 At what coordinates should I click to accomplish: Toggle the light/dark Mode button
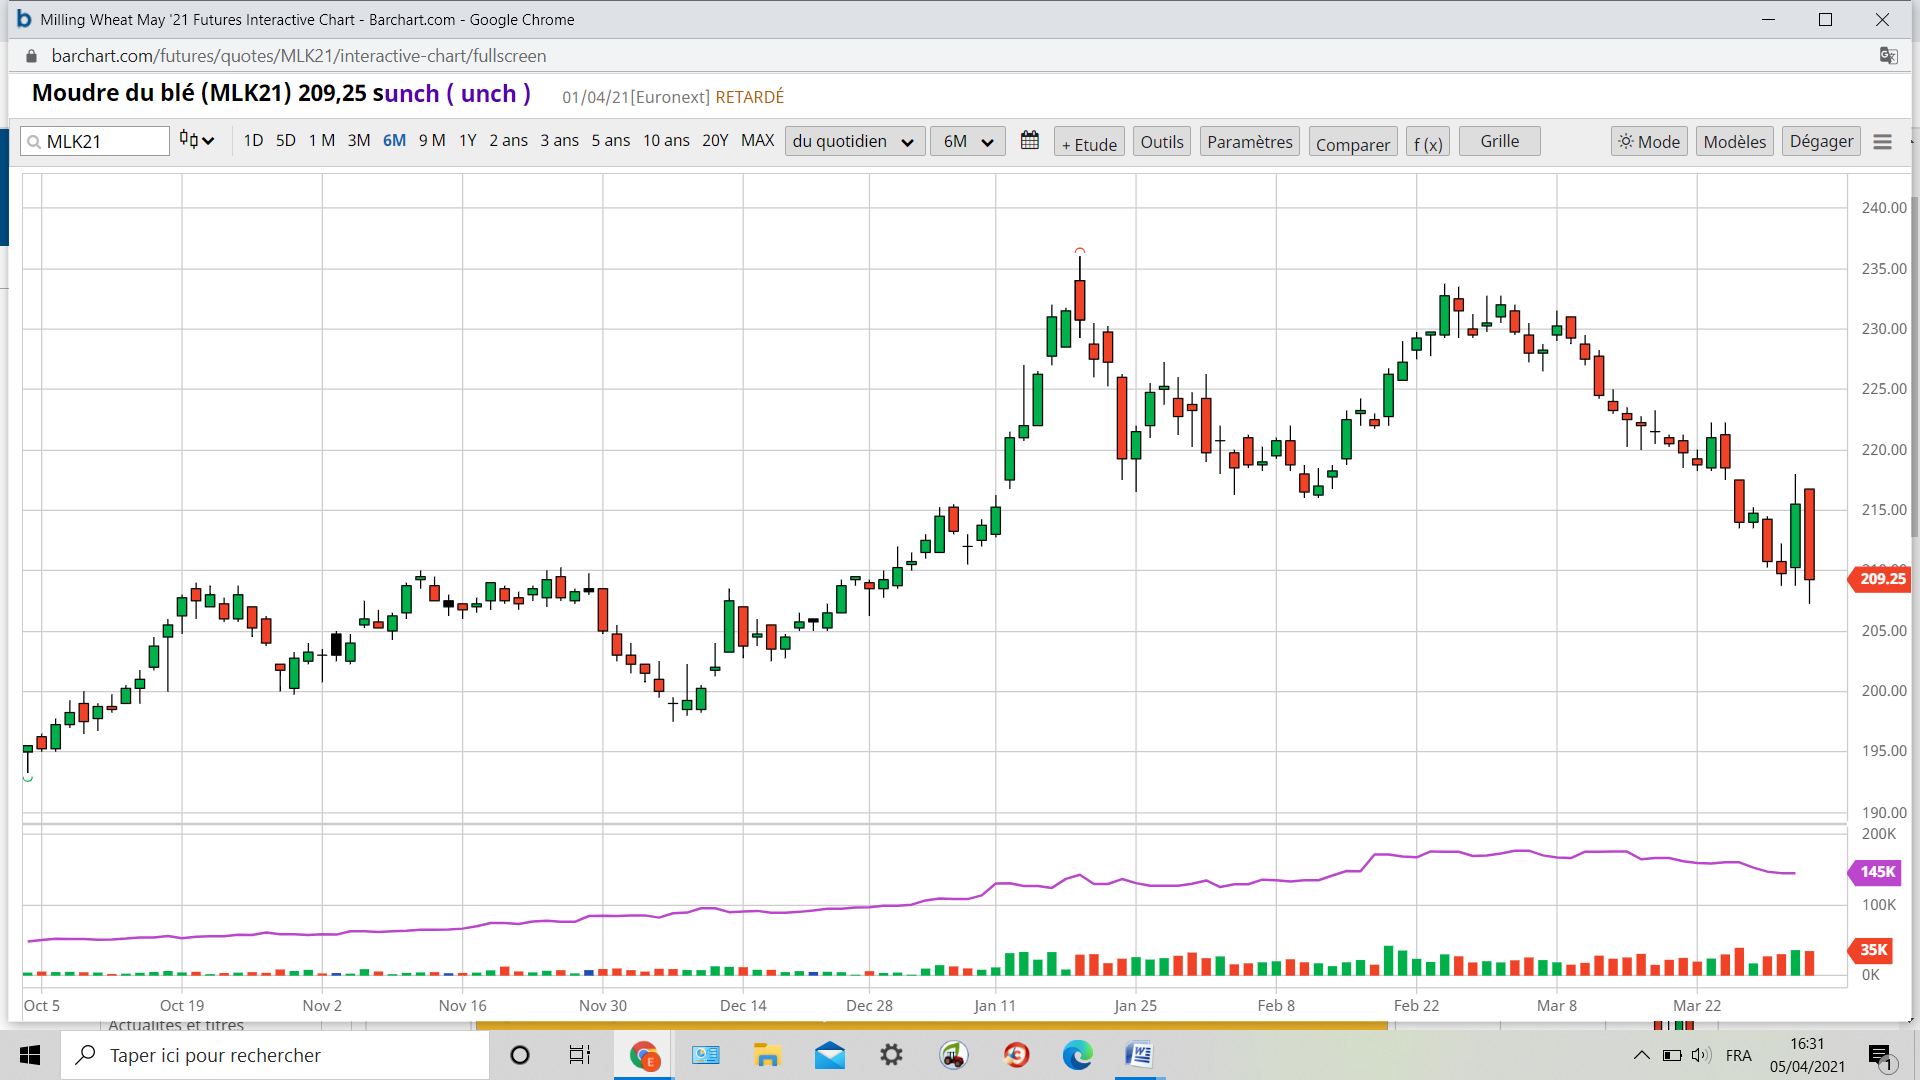click(x=1649, y=142)
